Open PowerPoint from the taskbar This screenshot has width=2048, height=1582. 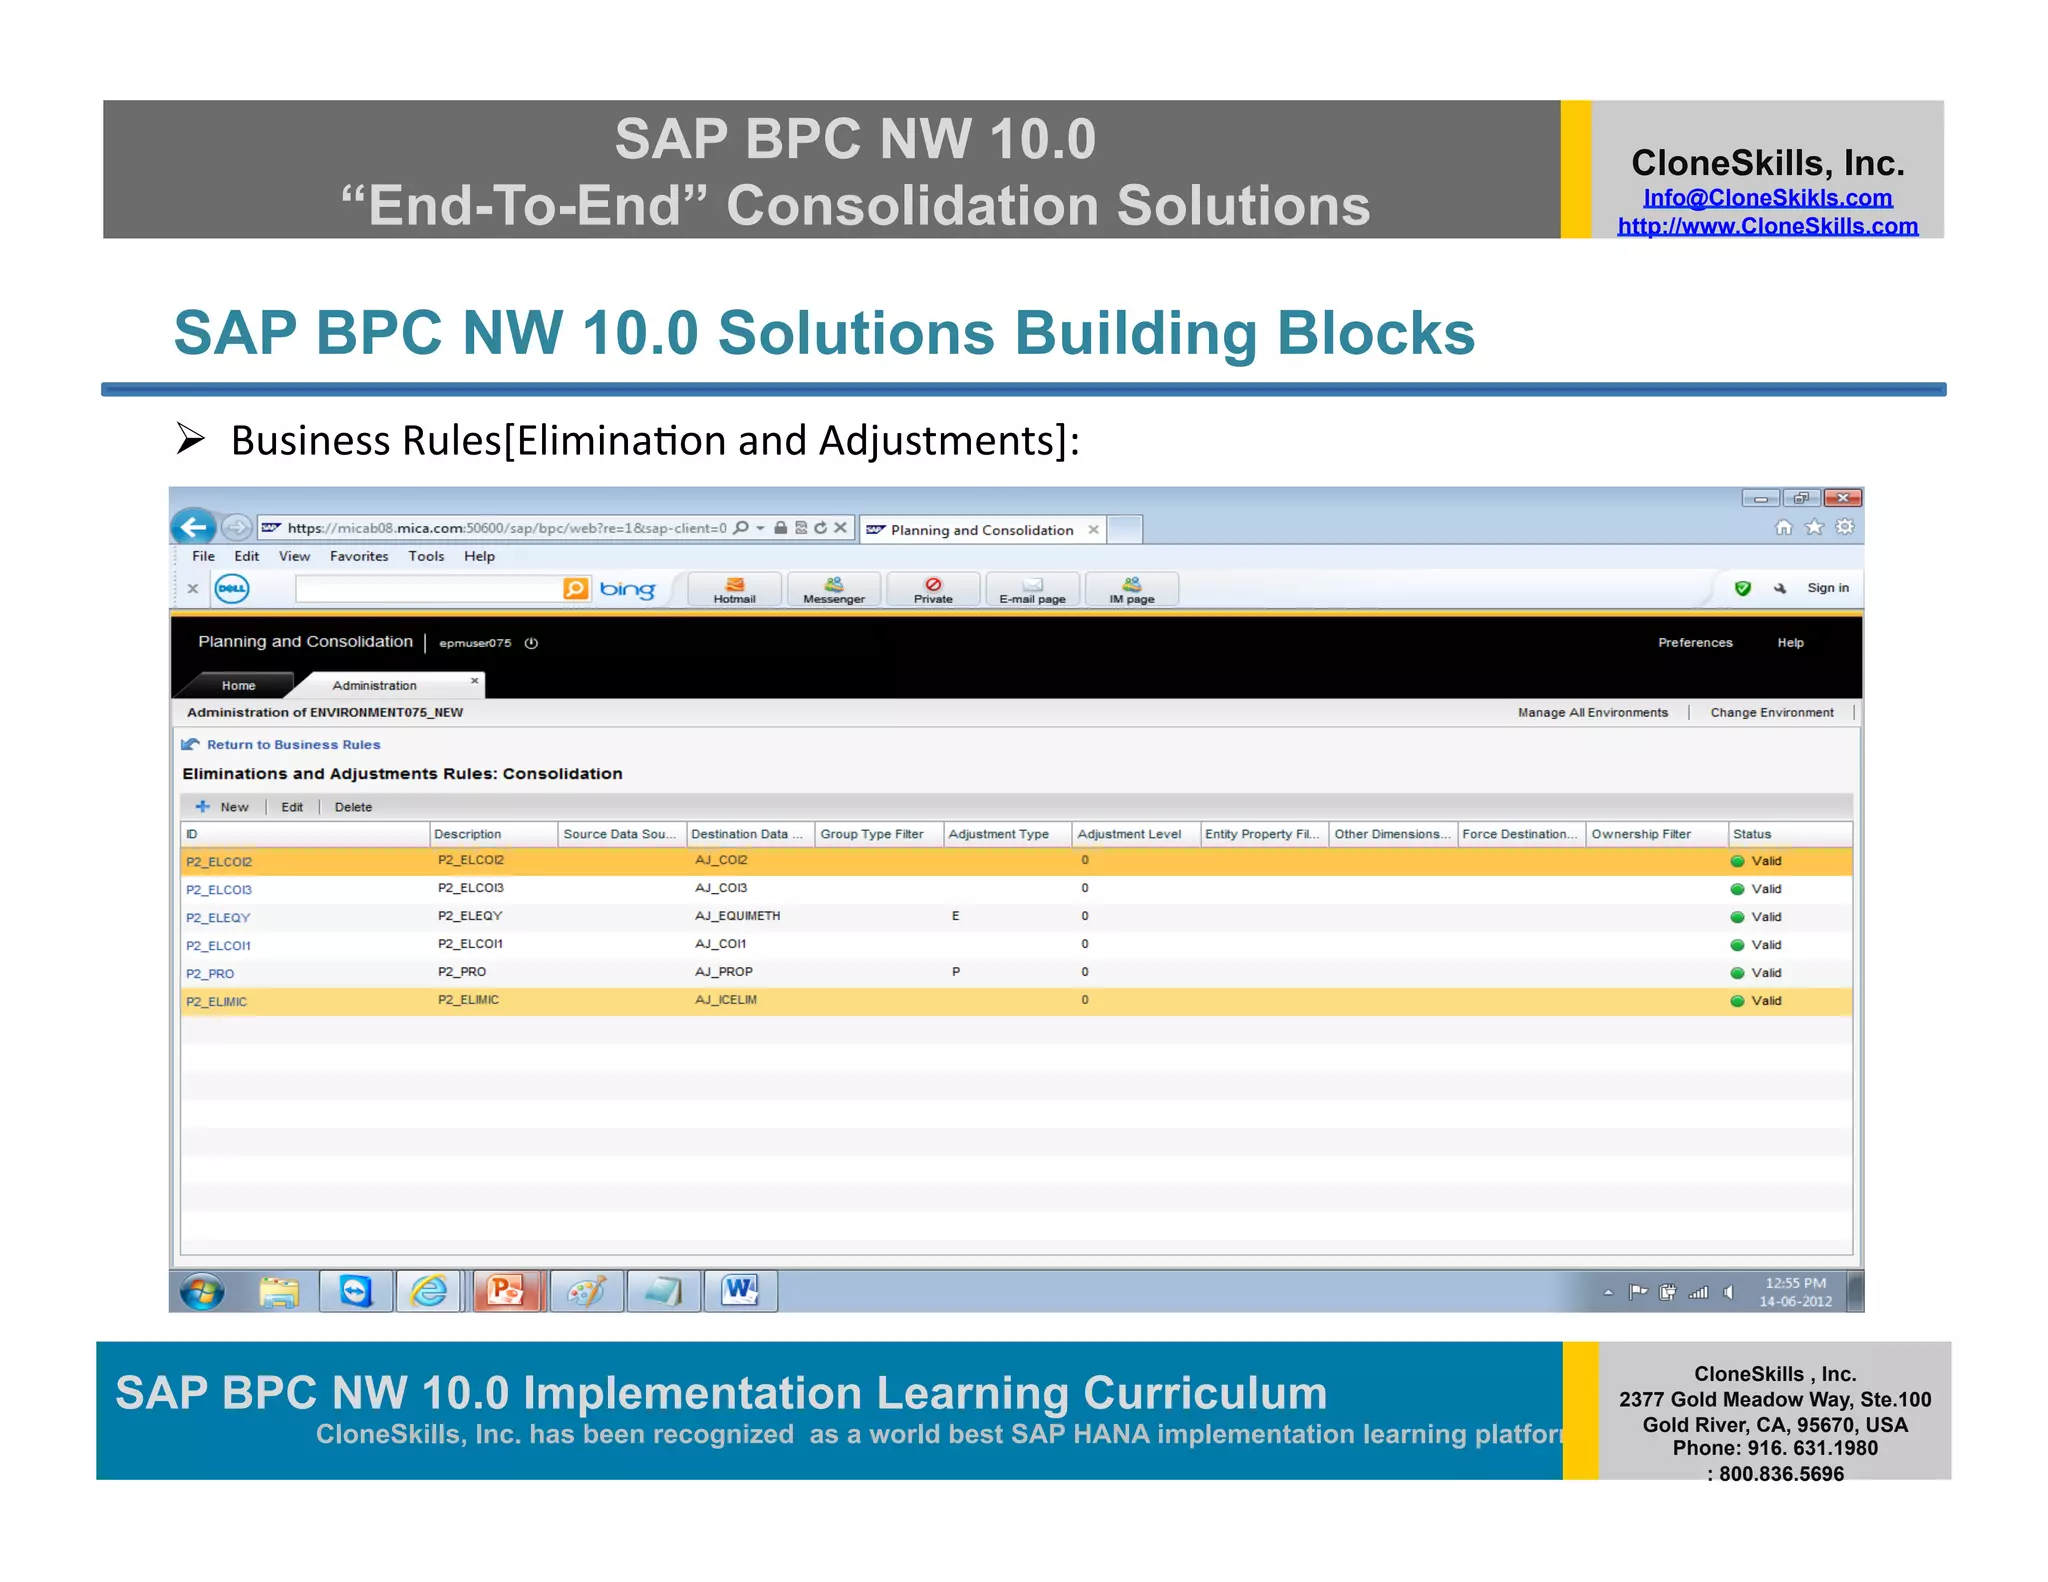click(x=507, y=1292)
